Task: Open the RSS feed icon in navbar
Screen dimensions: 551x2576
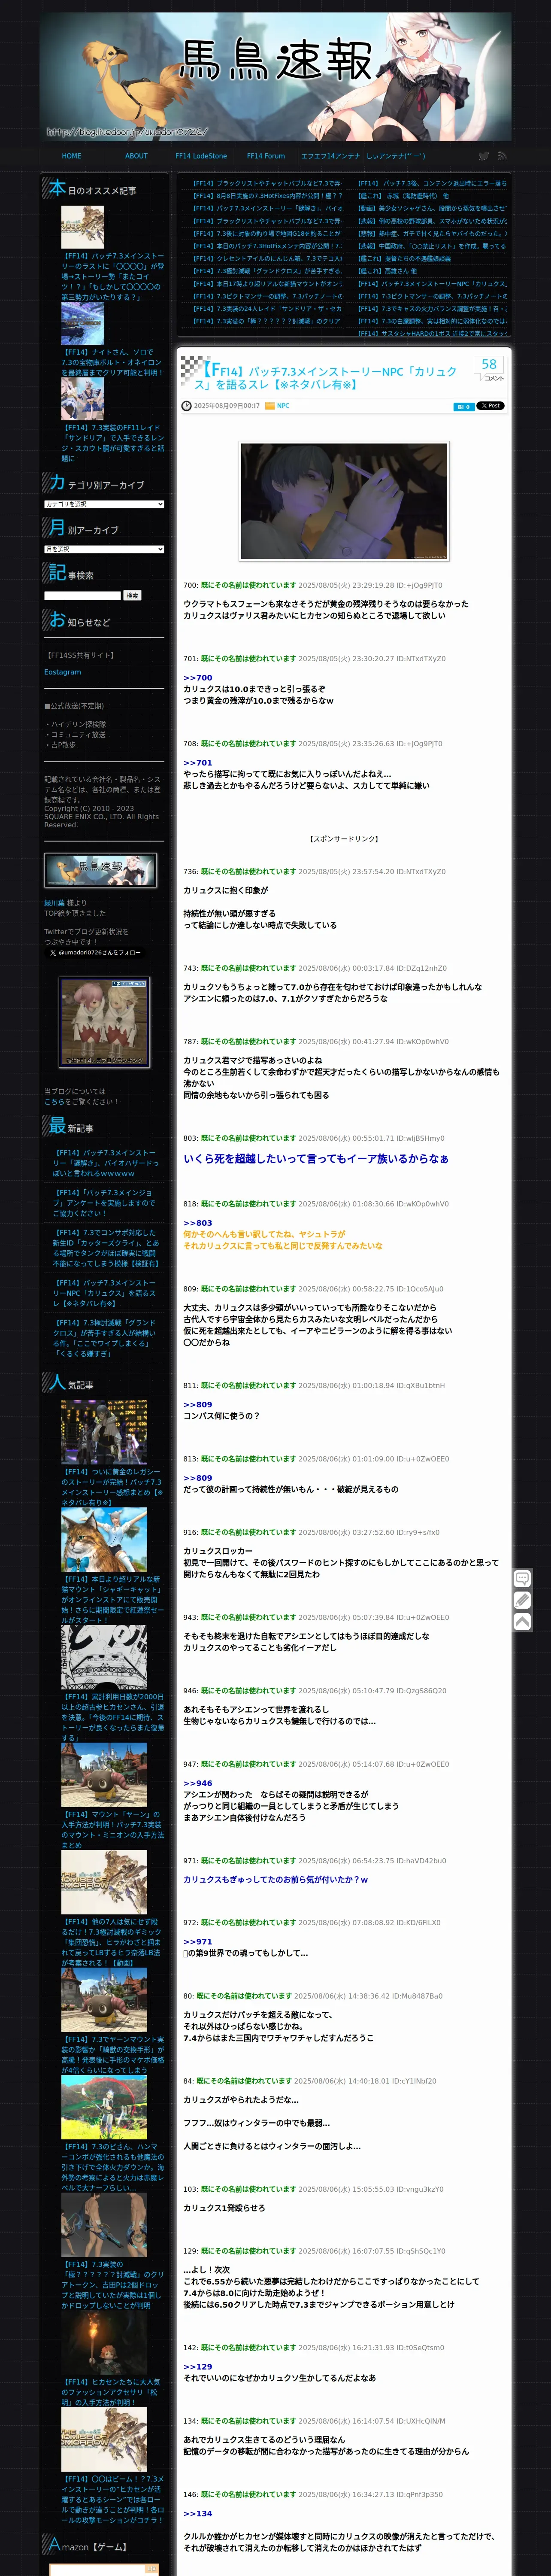Action: [503, 156]
